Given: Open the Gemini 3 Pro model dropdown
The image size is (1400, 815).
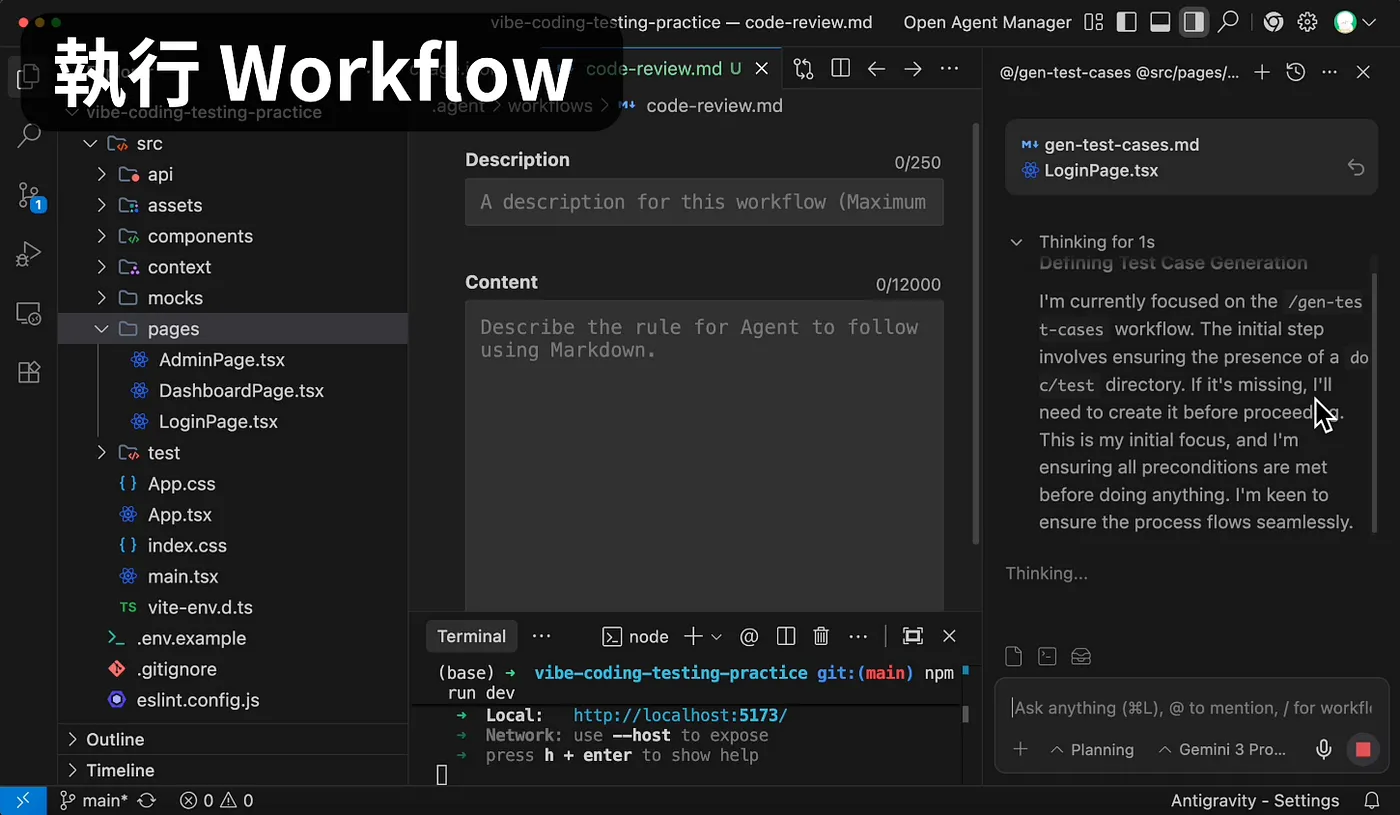Looking at the screenshot, I should click(x=1222, y=749).
